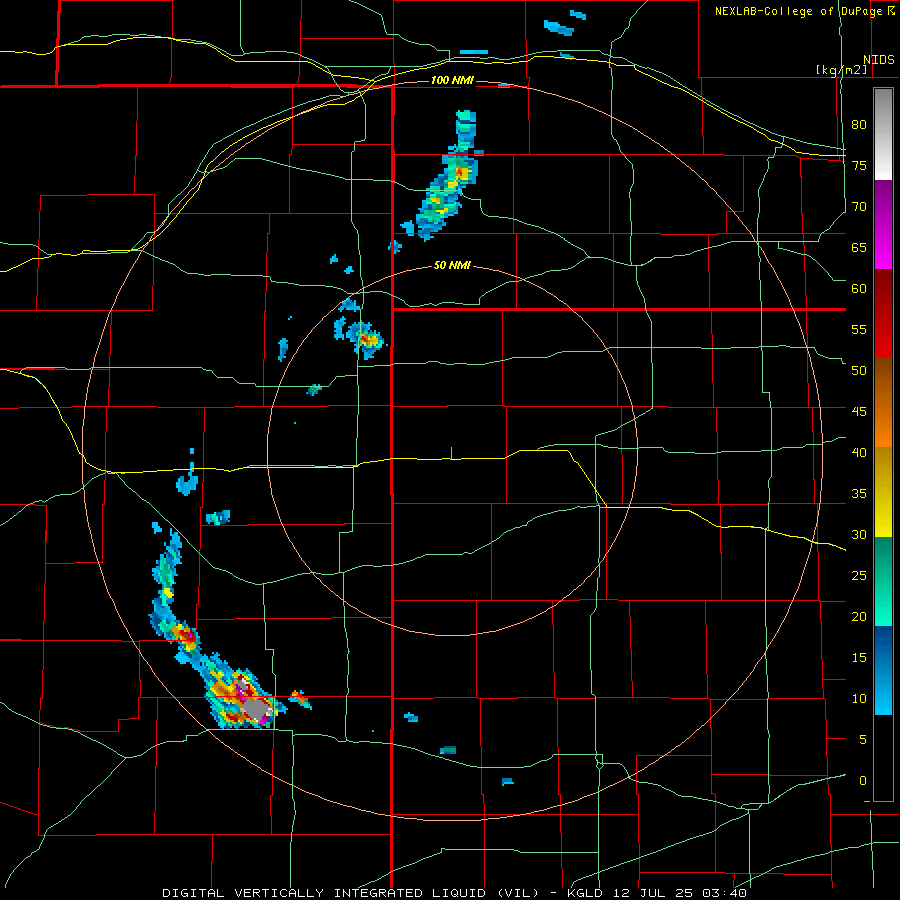Screen dimensions: 900x900
Task: Click the 5 value on VIL scale
Action: click(863, 739)
